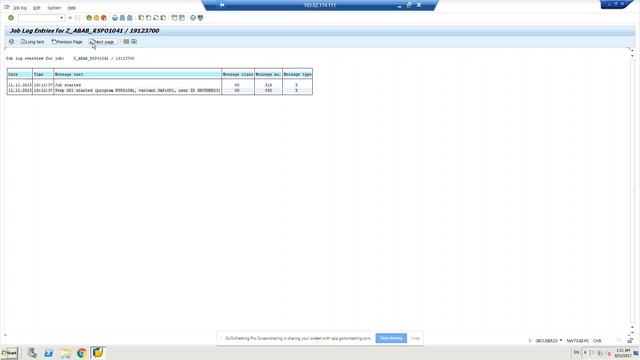Expand the status bar triangle left of GKCUSER23
The width and height of the screenshot is (640, 360).
(x=530, y=340)
